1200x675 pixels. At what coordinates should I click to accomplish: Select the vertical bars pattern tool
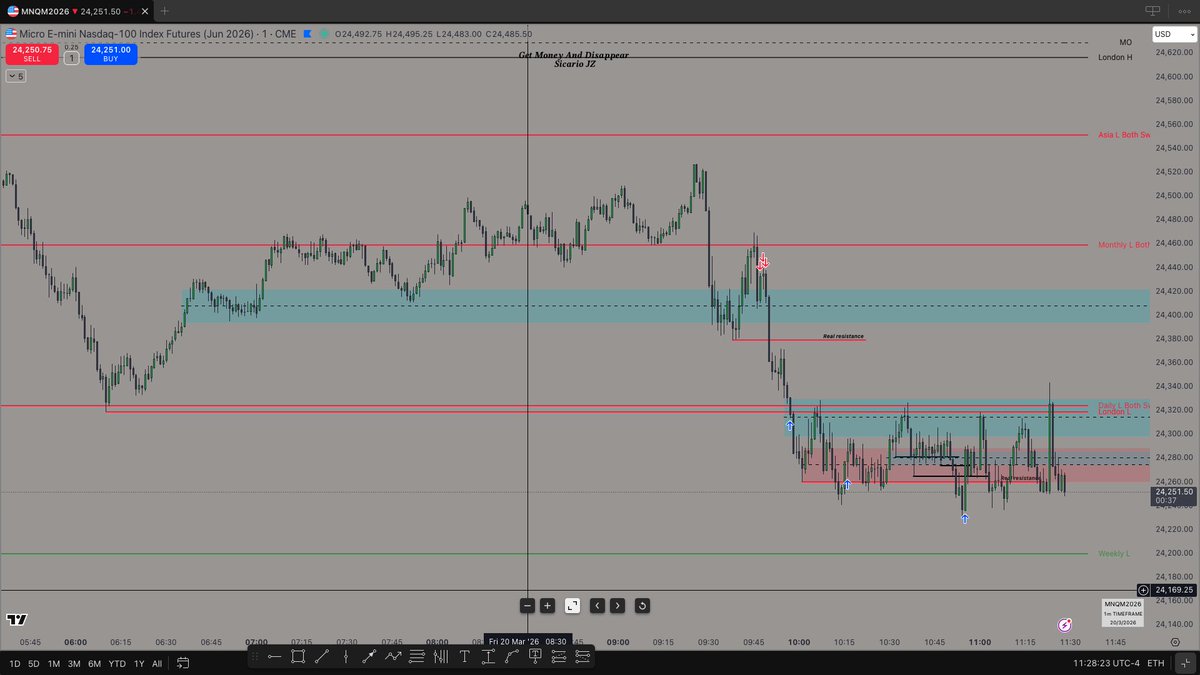[440, 657]
